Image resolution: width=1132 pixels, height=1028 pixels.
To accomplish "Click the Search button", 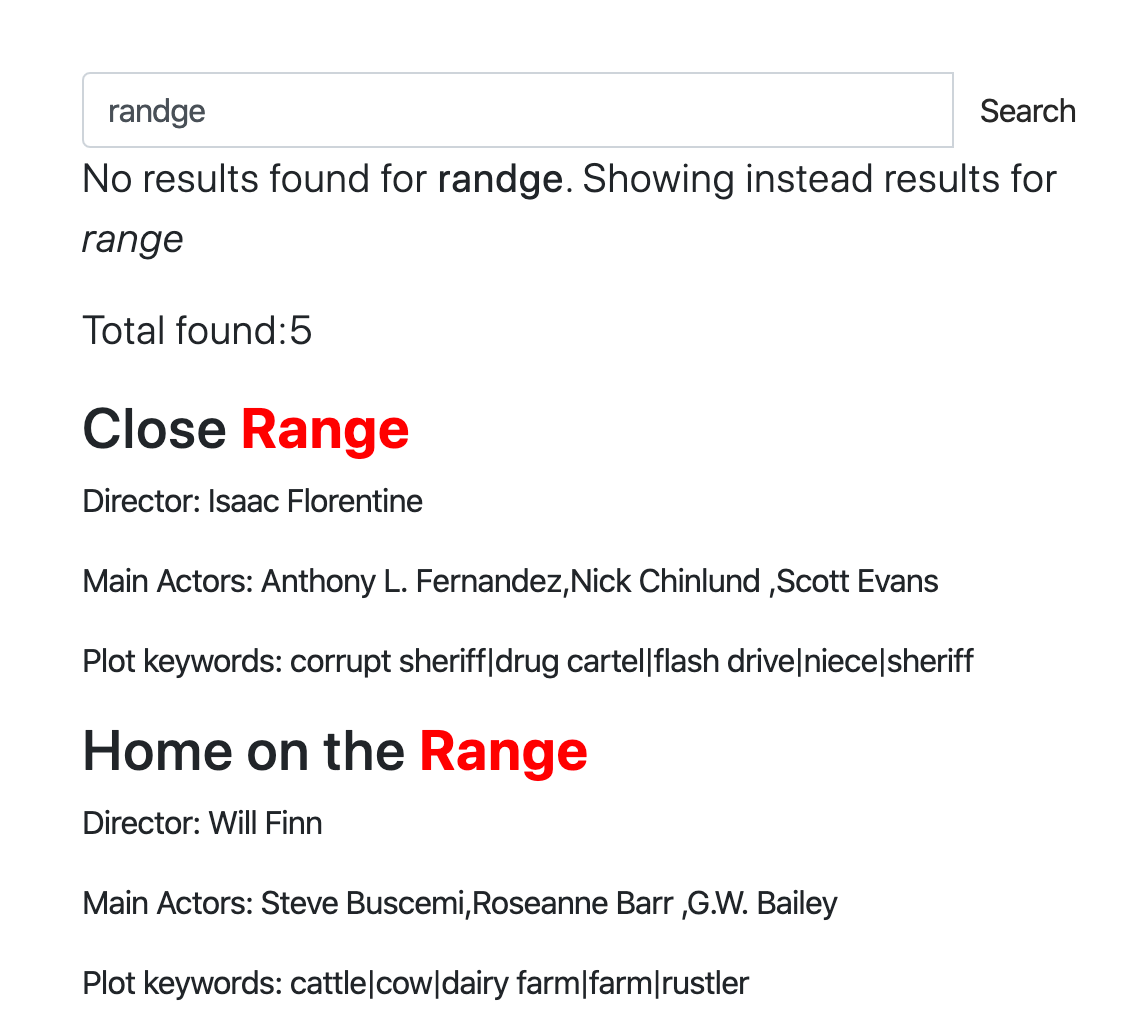I will click(x=1027, y=111).
